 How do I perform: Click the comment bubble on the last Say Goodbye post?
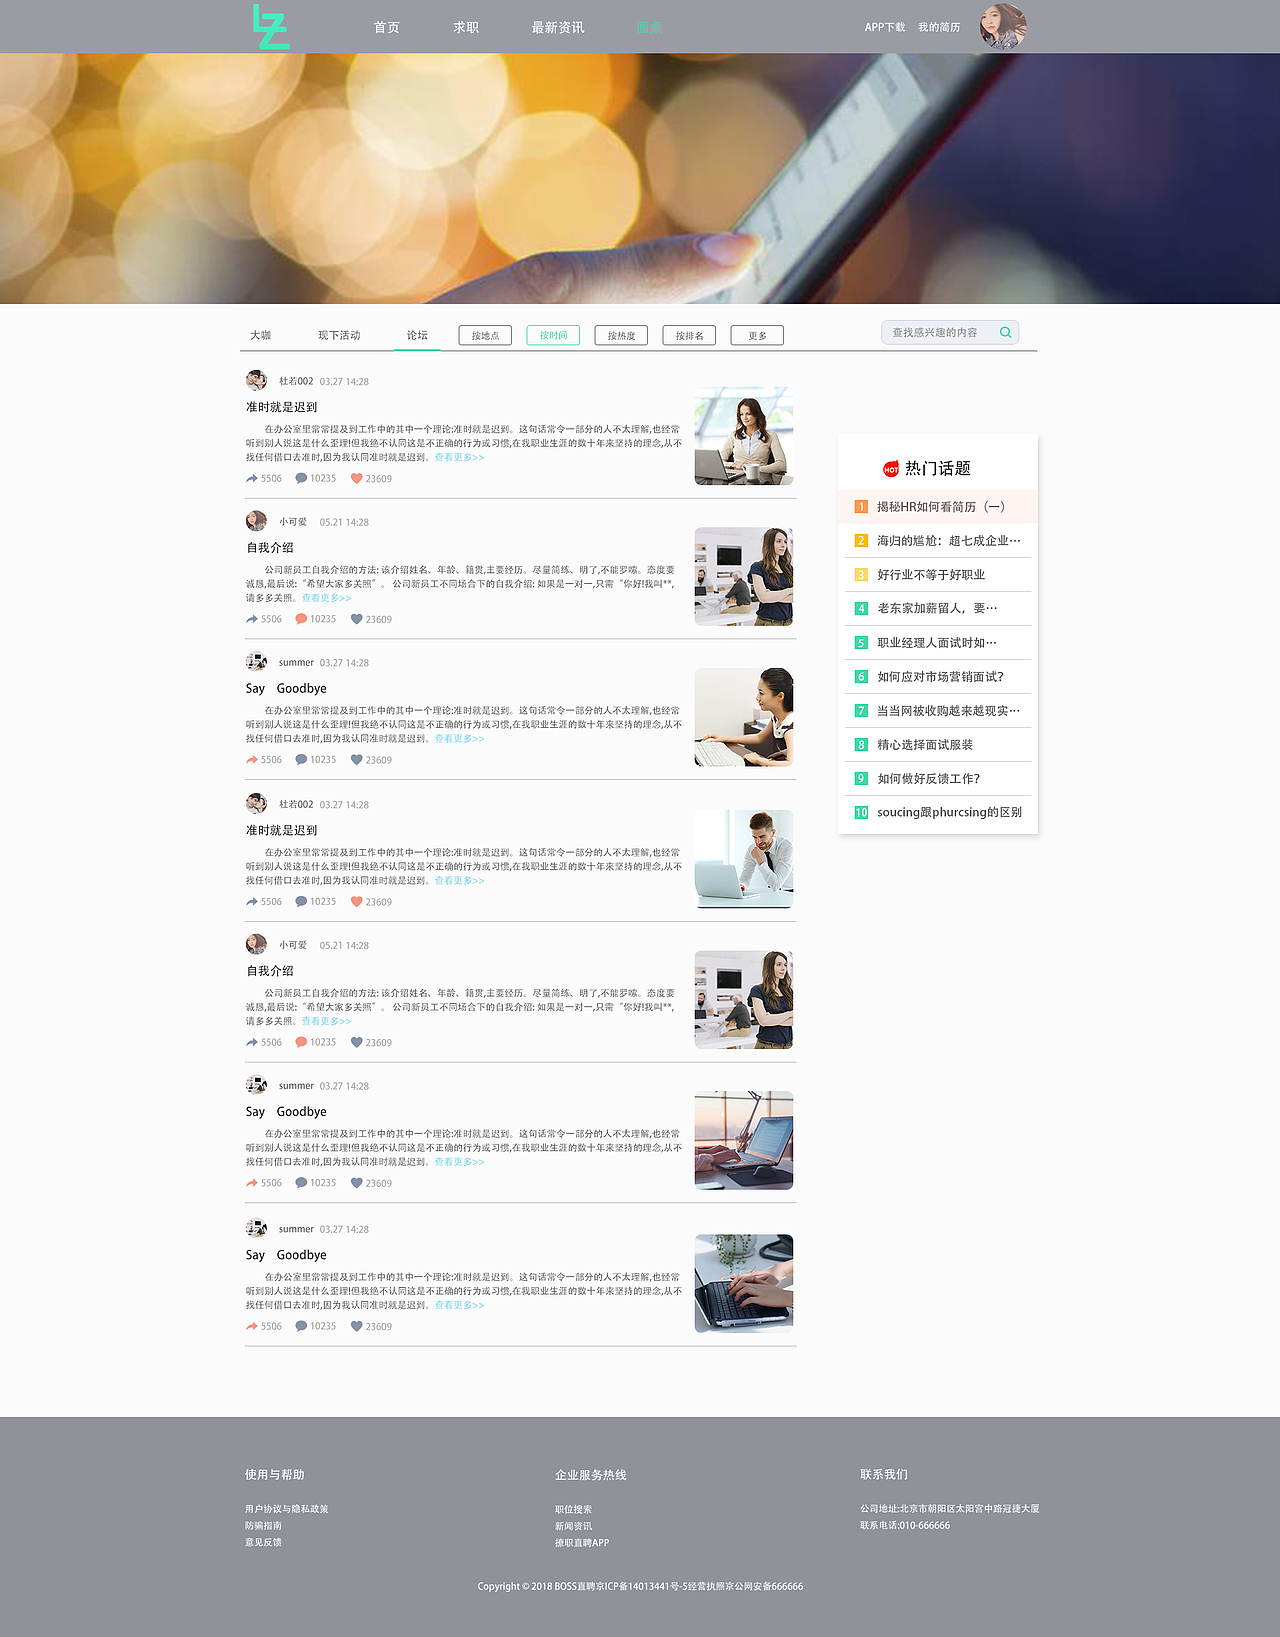301,1327
